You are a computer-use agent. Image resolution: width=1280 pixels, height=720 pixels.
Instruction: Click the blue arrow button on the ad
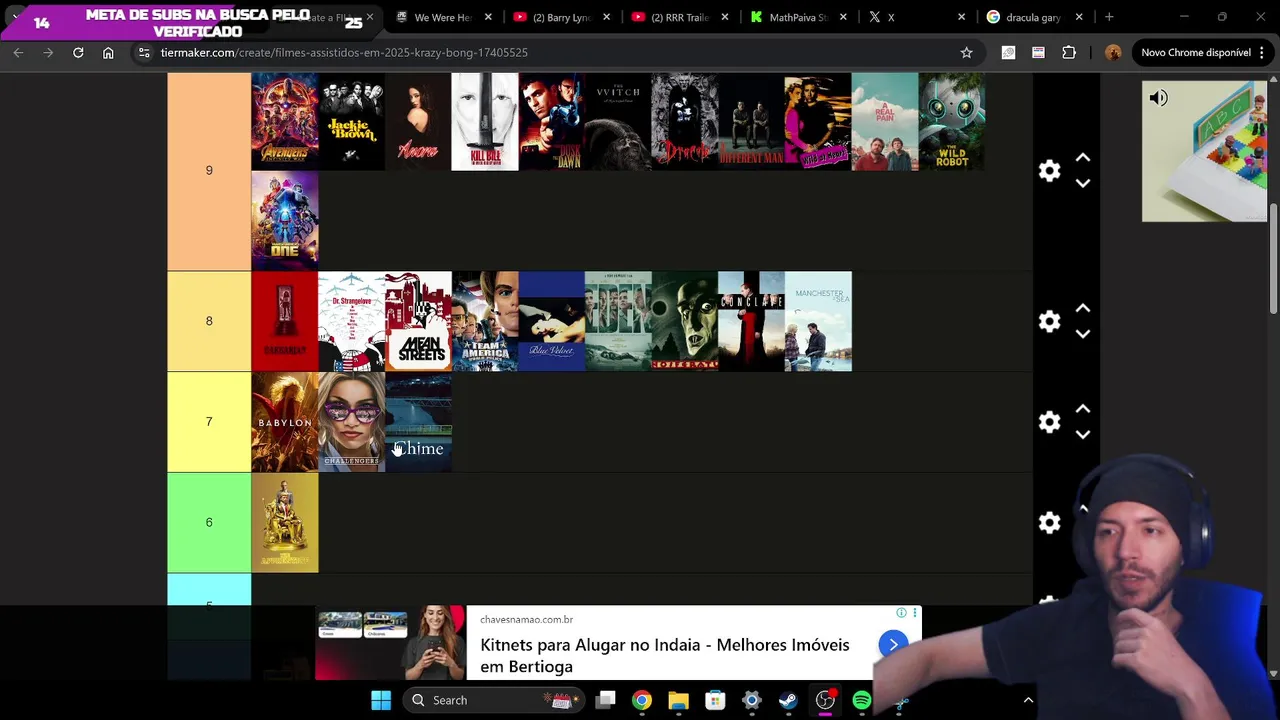click(892, 645)
